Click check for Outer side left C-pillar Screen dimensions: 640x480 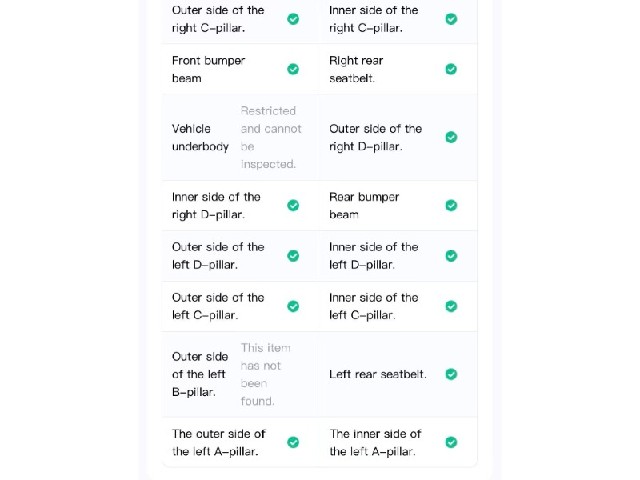(293, 307)
